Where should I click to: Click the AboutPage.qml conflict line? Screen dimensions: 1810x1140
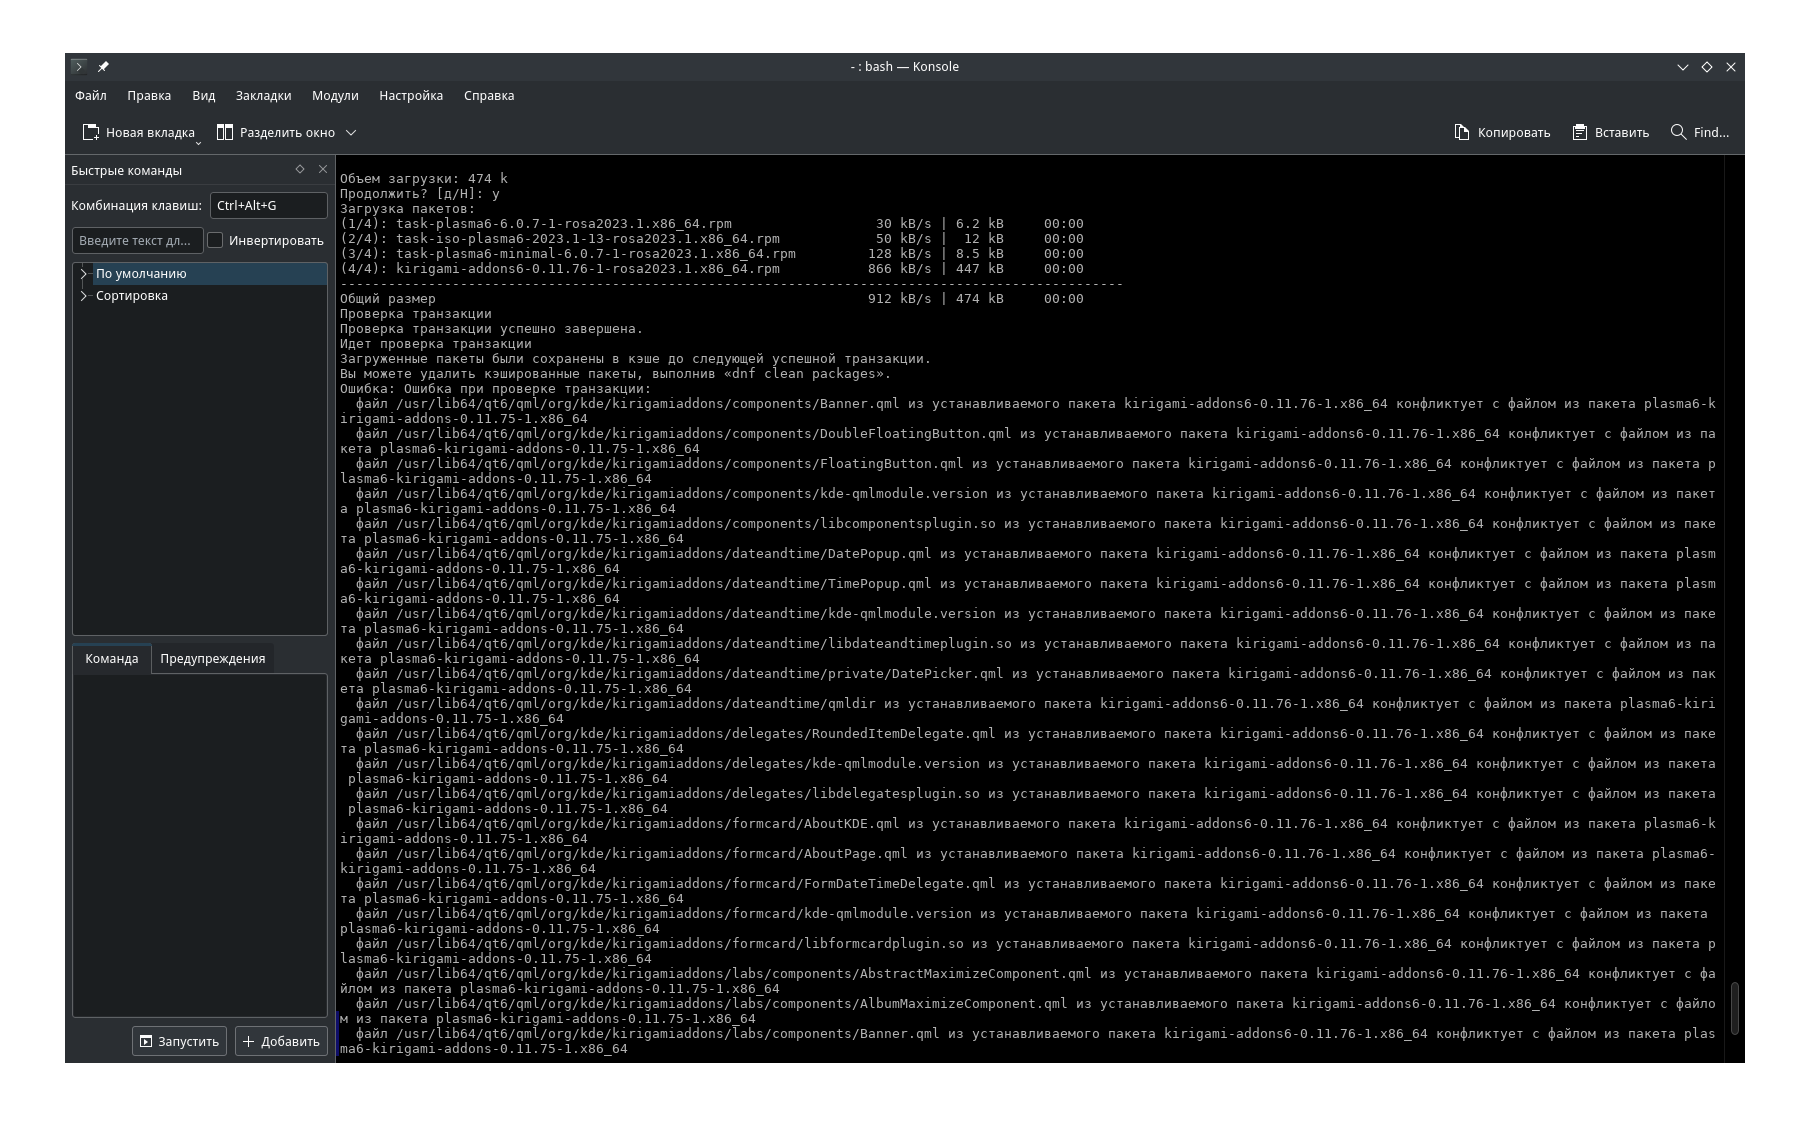(1028, 861)
